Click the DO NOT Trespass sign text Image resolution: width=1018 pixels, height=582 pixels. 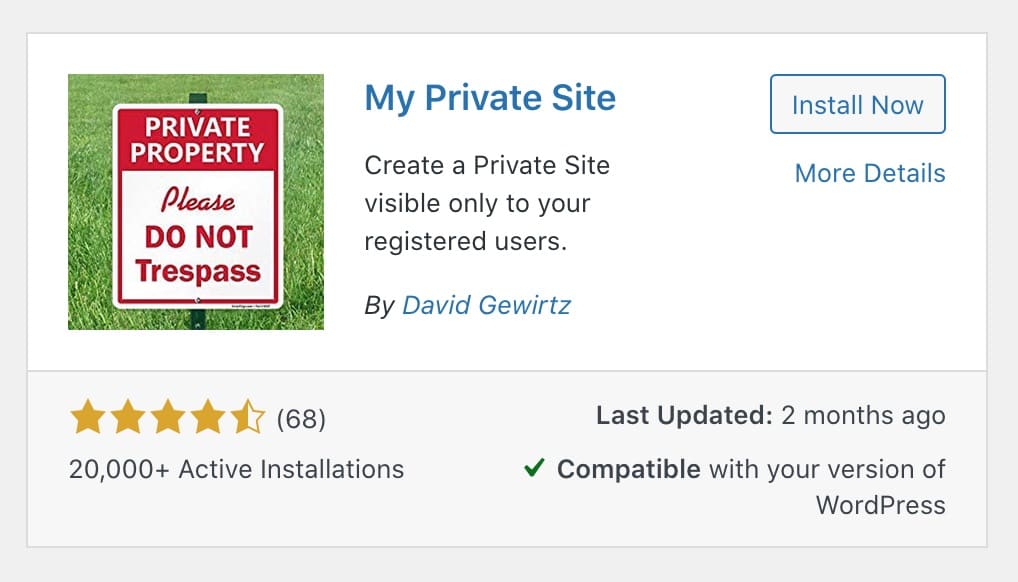click(x=198, y=254)
